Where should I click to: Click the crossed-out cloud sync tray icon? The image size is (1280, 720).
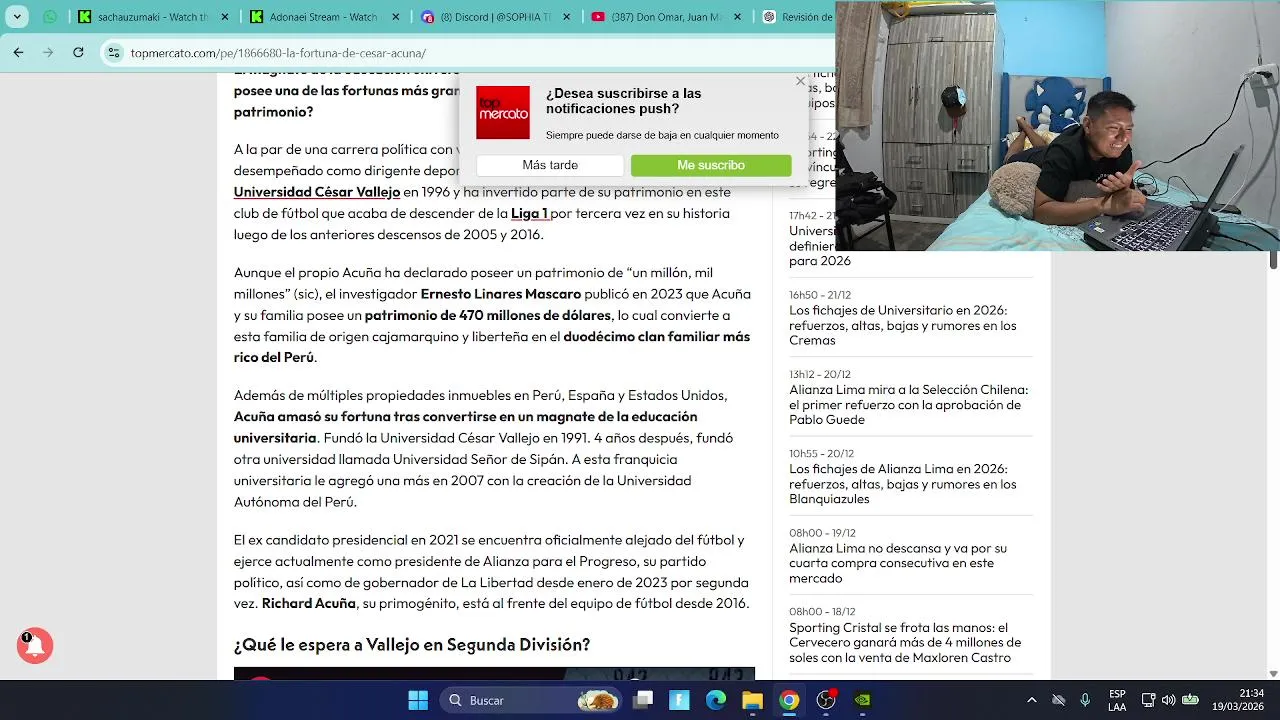pyautogui.click(x=1058, y=700)
